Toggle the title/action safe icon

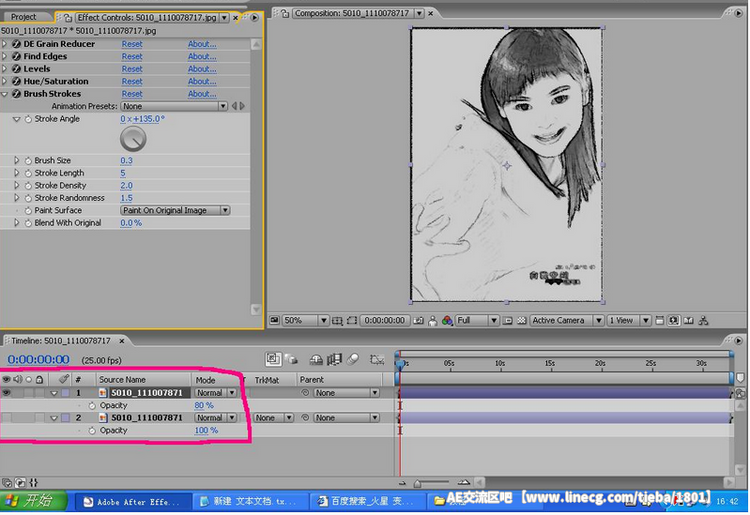tap(337, 321)
